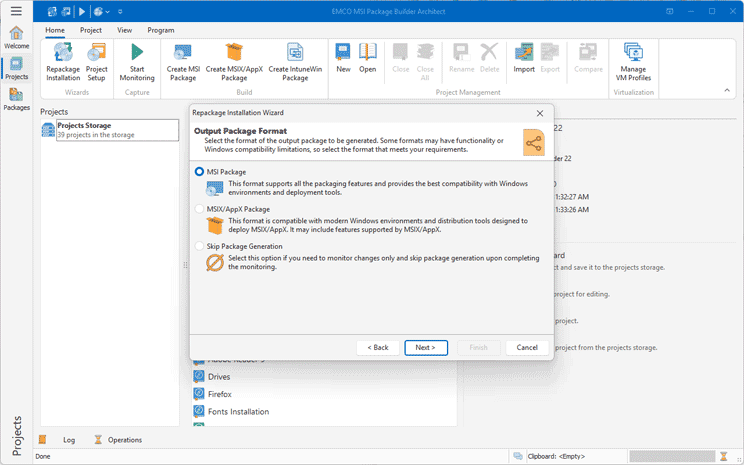Expand the quick access toolbar customize arrow

tap(121, 12)
